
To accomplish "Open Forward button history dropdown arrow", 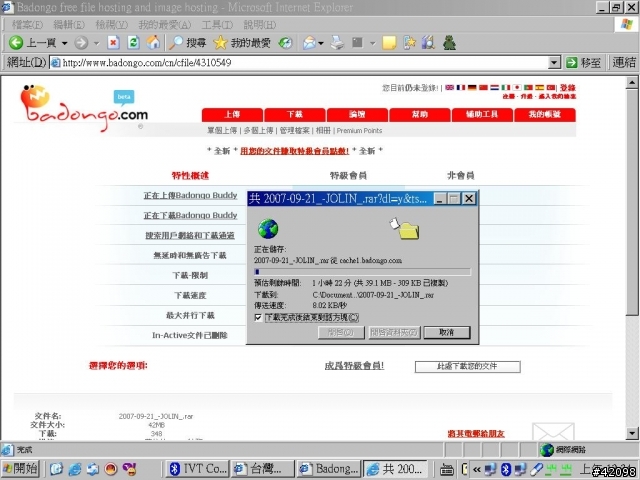I will click(96, 43).
